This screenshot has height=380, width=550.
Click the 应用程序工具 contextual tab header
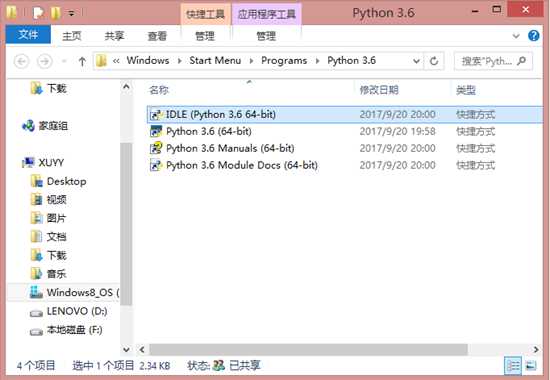[267, 14]
